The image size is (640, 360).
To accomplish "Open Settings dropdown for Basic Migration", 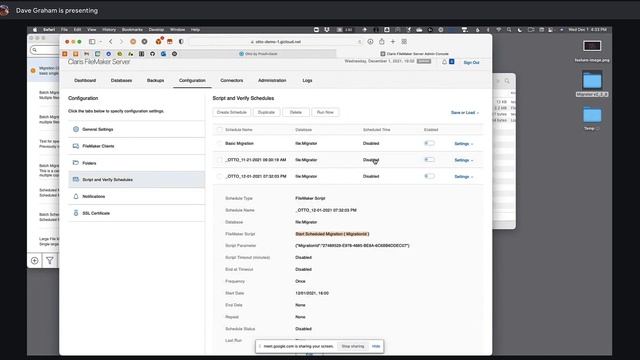I will 464,144.
